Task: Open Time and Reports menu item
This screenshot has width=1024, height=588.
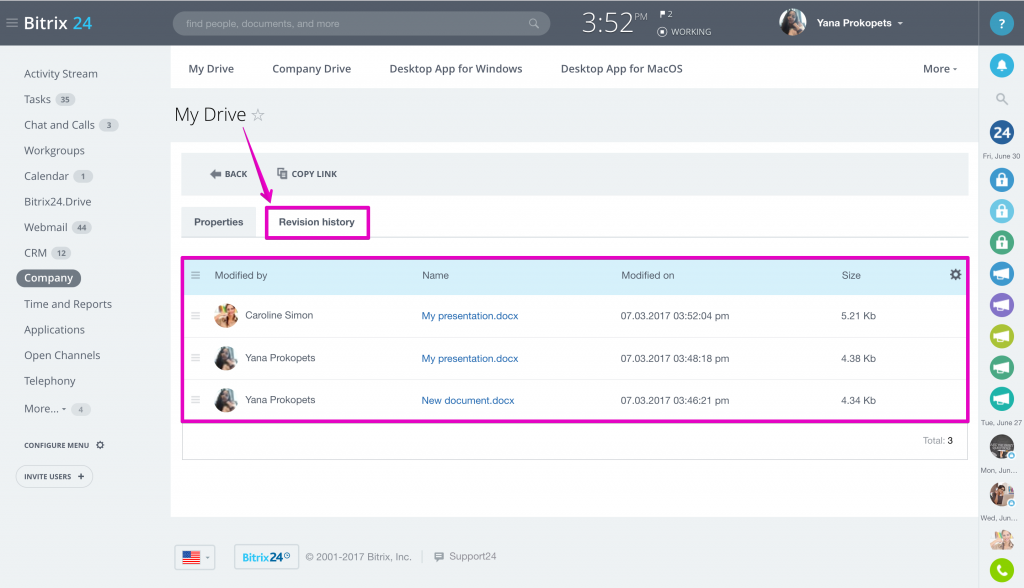Action: click(68, 304)
